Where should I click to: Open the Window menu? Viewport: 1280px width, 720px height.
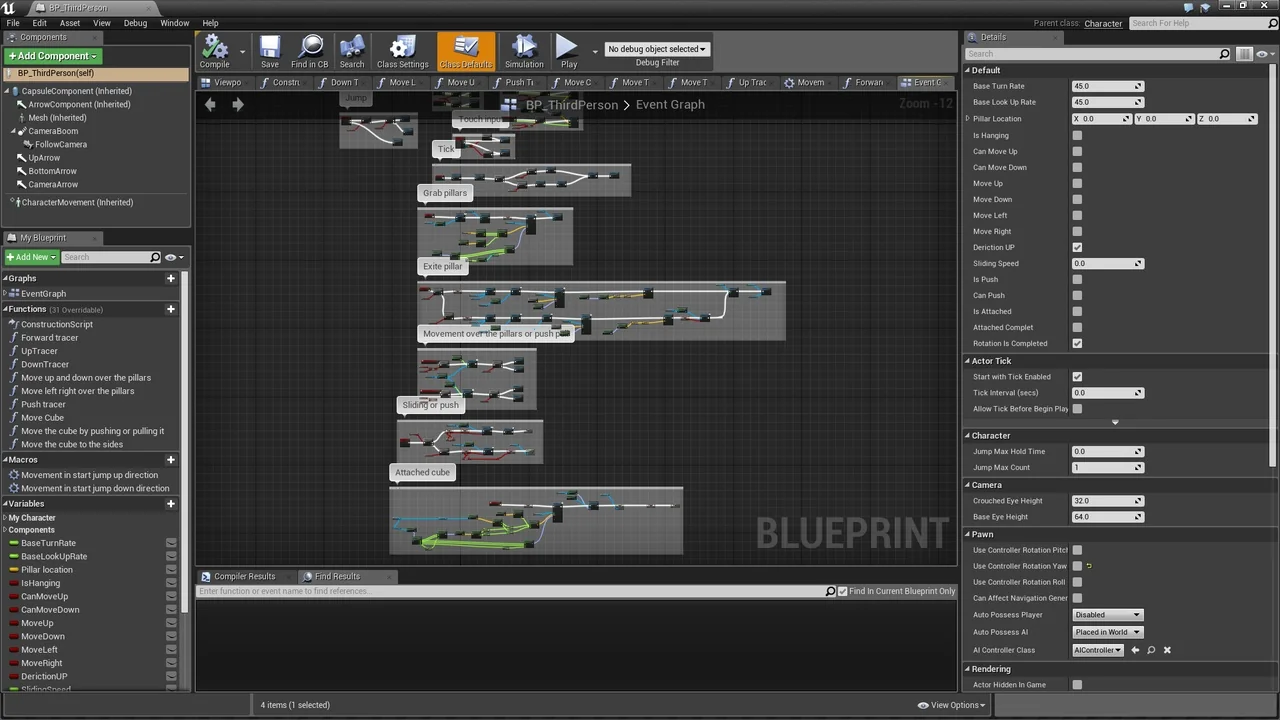[x=174, y=23]
